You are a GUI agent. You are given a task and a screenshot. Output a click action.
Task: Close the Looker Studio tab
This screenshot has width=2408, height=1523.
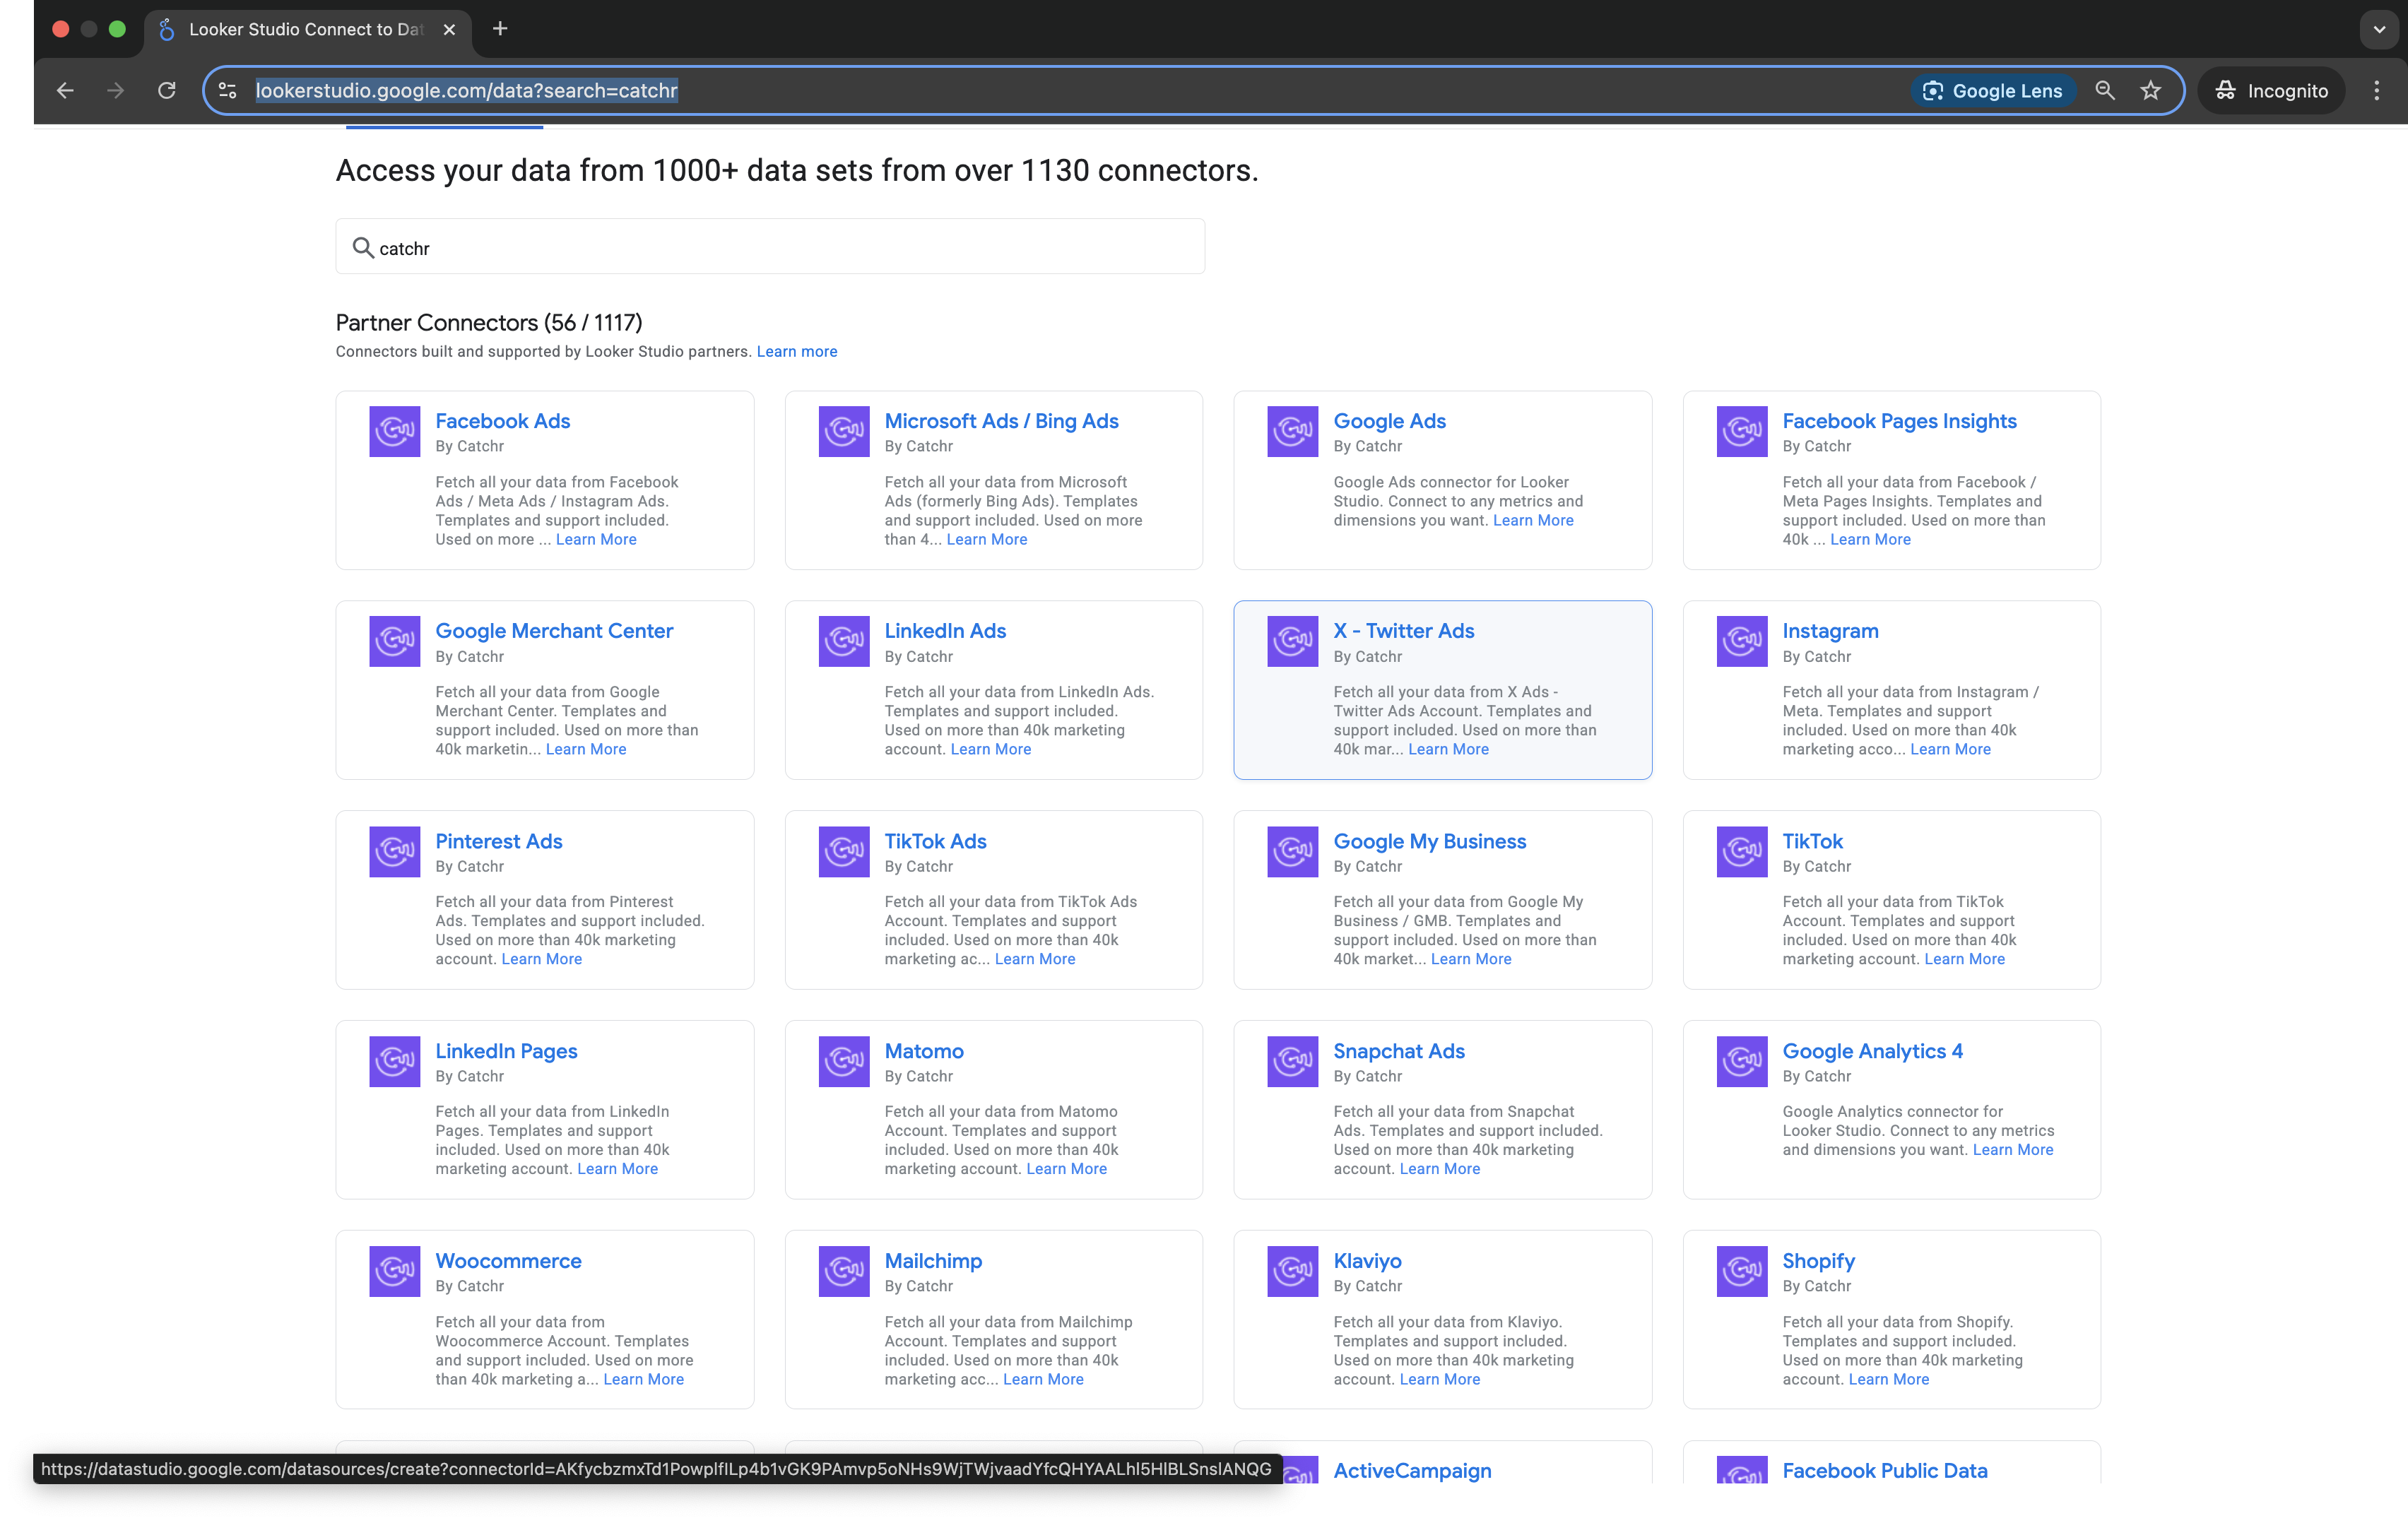(449, 29)
